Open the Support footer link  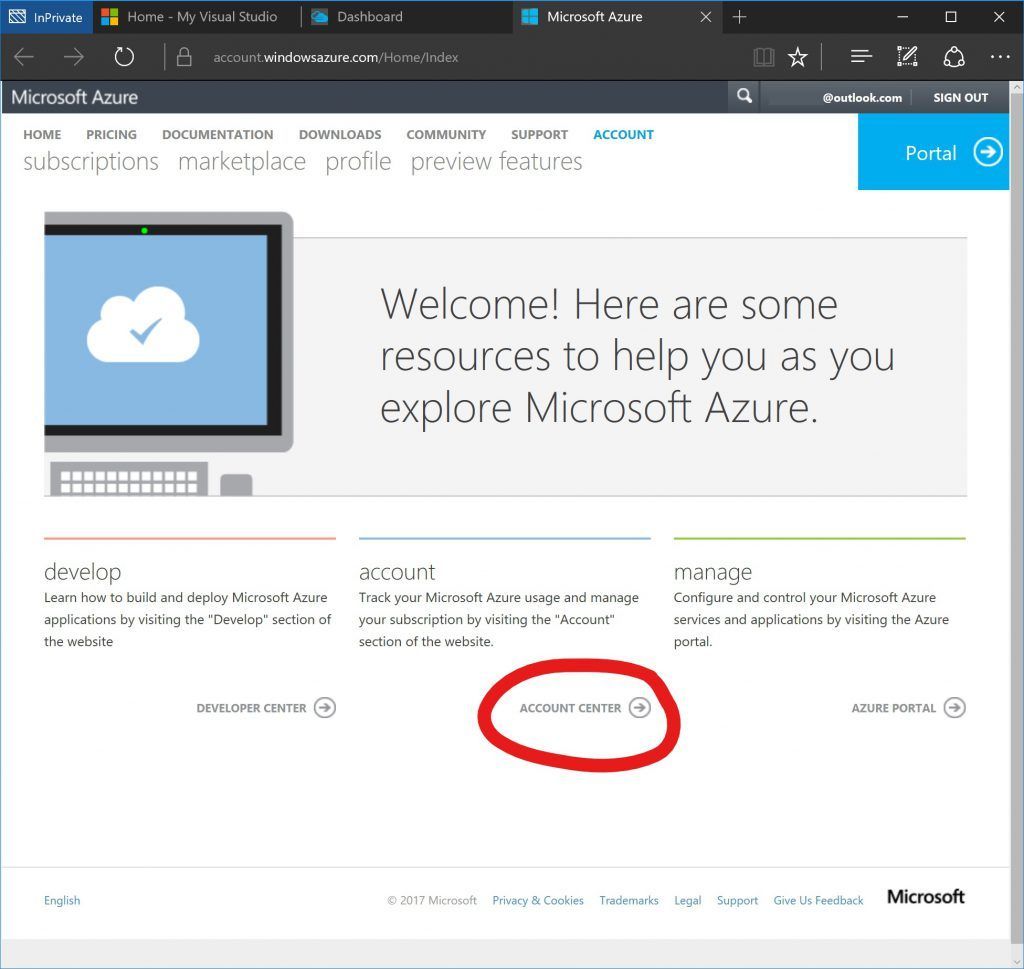tap(737, 900)
